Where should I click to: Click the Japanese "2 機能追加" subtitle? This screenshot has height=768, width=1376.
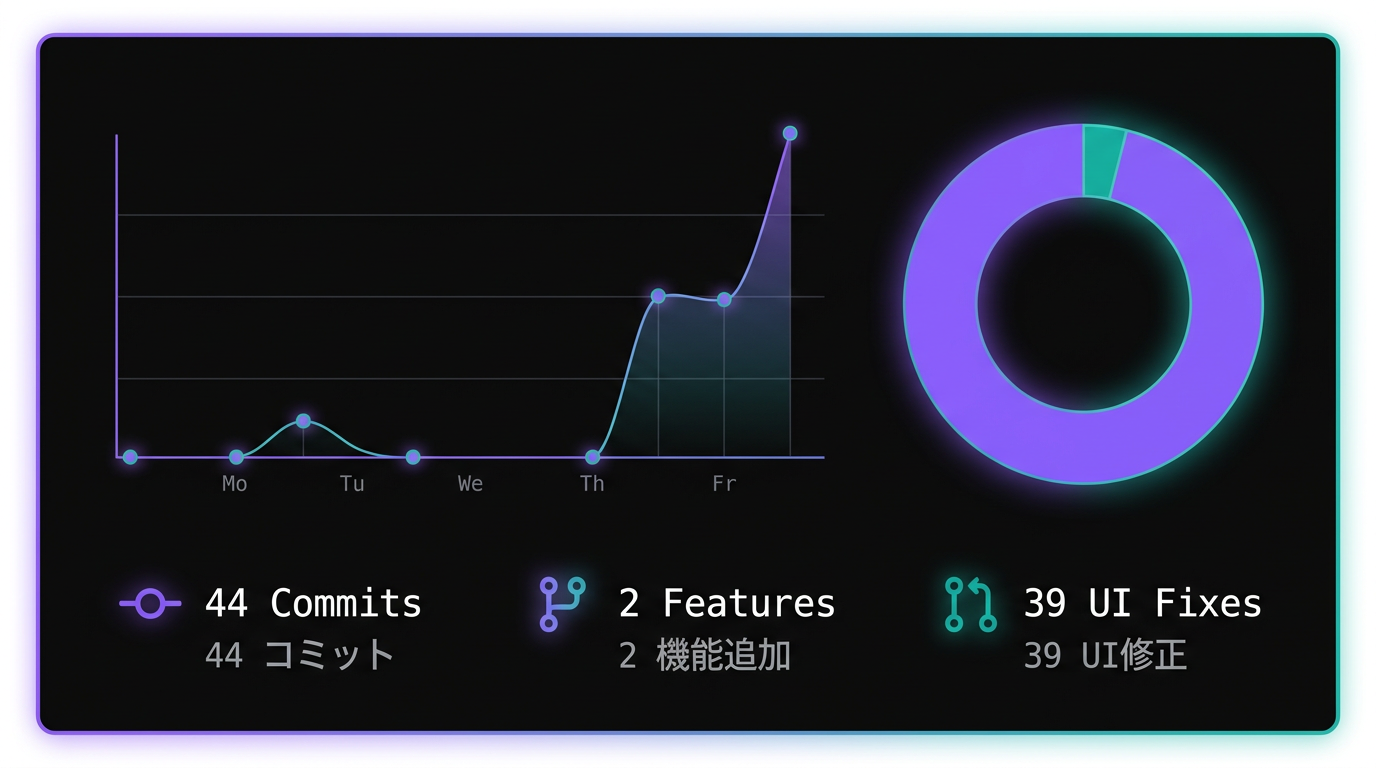pos(705,656)
